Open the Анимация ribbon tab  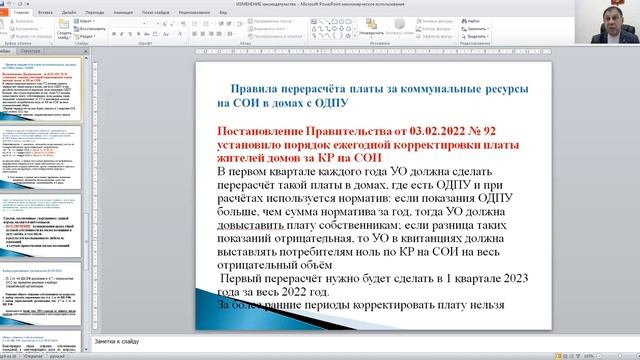(x=123, y=13)
